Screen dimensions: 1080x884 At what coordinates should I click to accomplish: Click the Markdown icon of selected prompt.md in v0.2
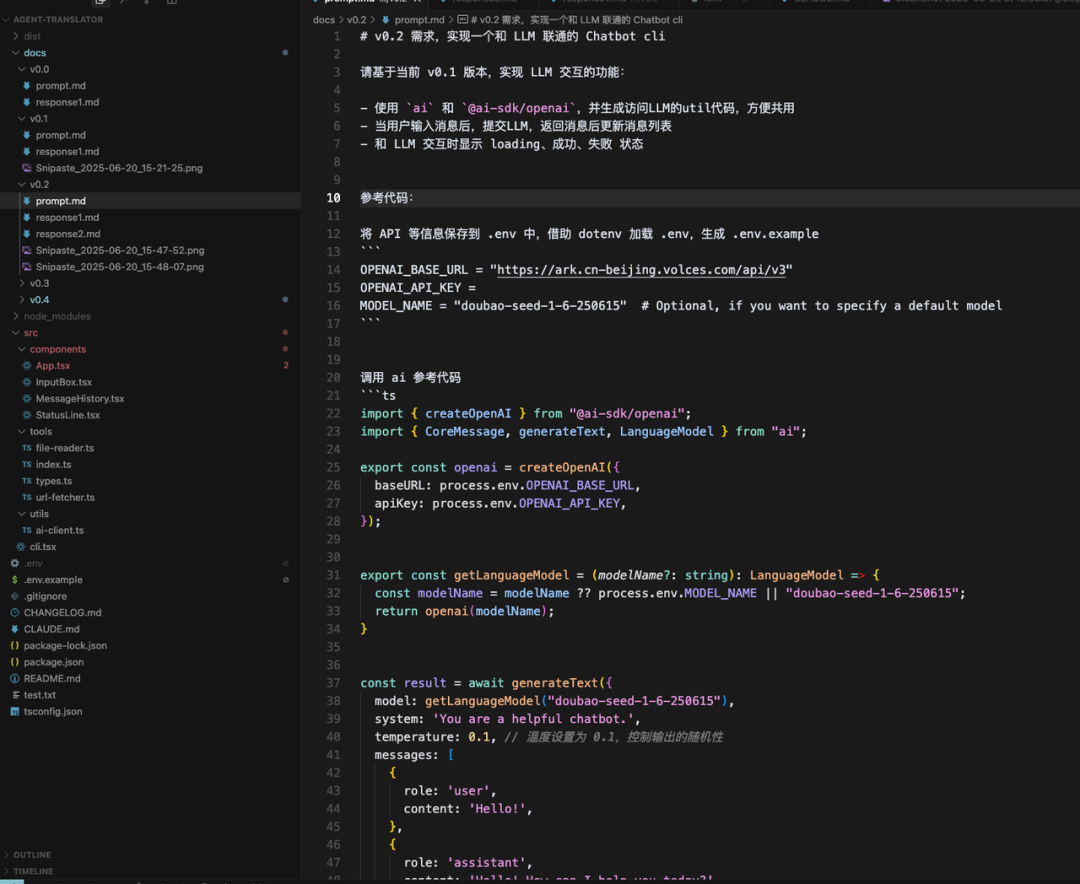[x=26, y=201]
